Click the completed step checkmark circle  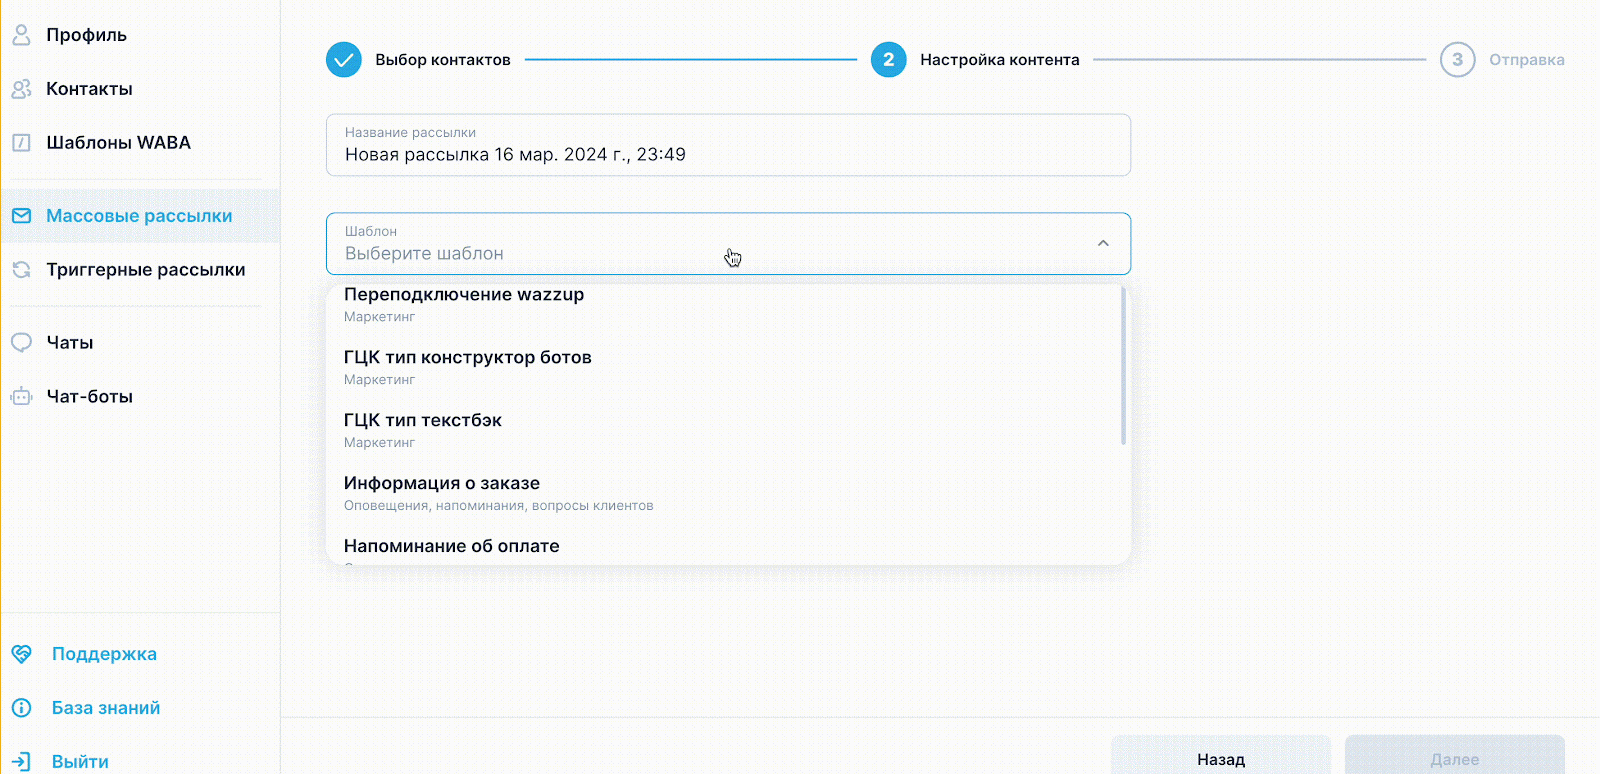[x=344, y=60]
